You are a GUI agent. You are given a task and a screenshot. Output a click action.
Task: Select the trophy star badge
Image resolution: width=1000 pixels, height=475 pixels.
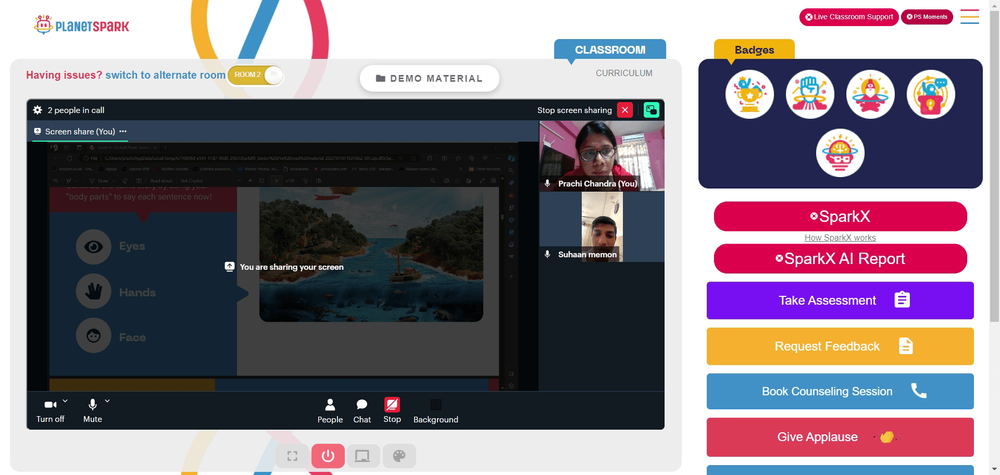pos(749,94)
